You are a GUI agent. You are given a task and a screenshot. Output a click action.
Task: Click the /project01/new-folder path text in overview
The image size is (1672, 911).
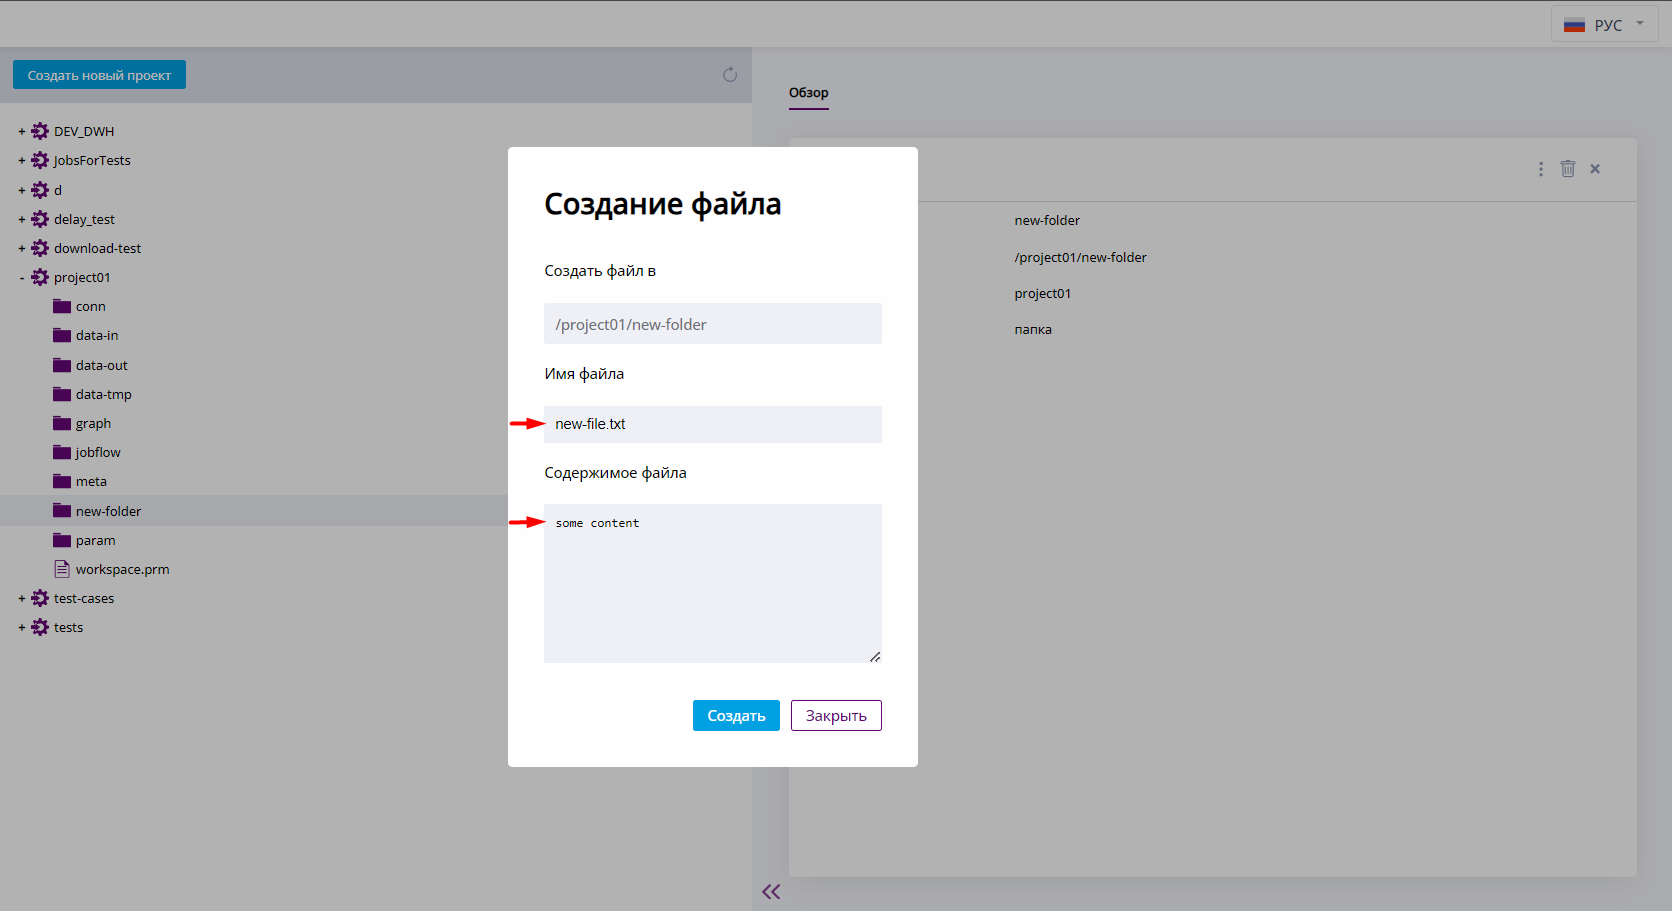click(1081, 257)
